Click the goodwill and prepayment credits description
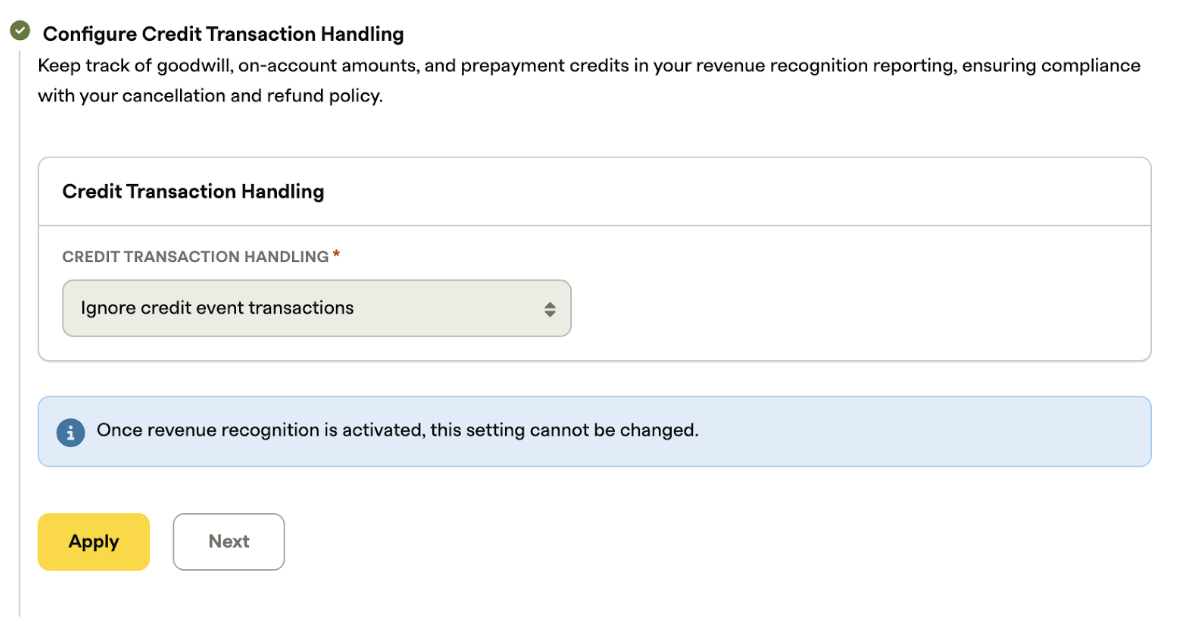Image resolution: width=1194 pixels, height=630 pixels. coord(589,80)
